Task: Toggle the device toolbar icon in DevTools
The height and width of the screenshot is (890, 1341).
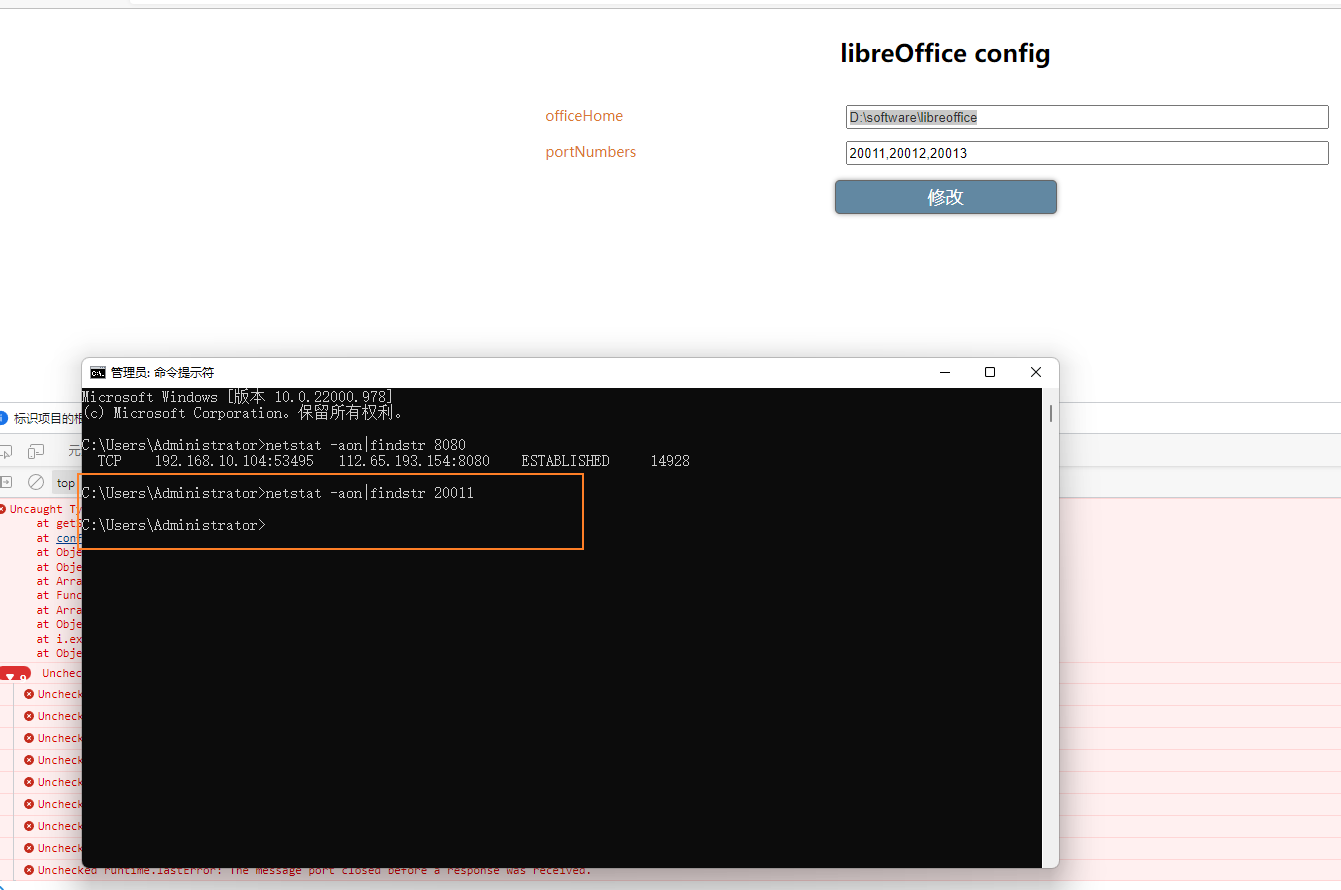Action: 36,451
